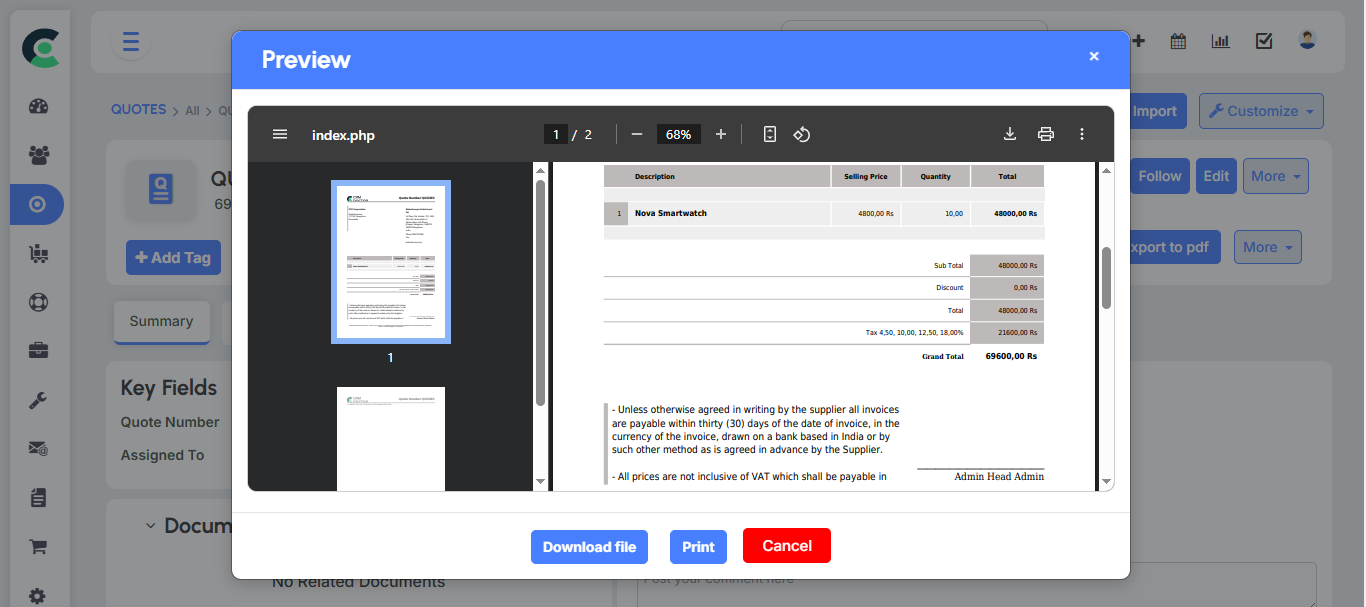The width and height of the screenshot is (1366, 607).
Task: Toggle the thumbnail panel with the hamburger icon
Action: pos(279,133)
